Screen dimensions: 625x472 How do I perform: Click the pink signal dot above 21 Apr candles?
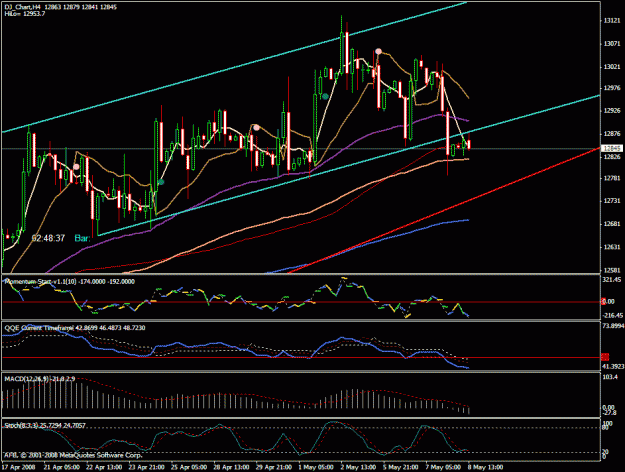click(x=76, y=167)
